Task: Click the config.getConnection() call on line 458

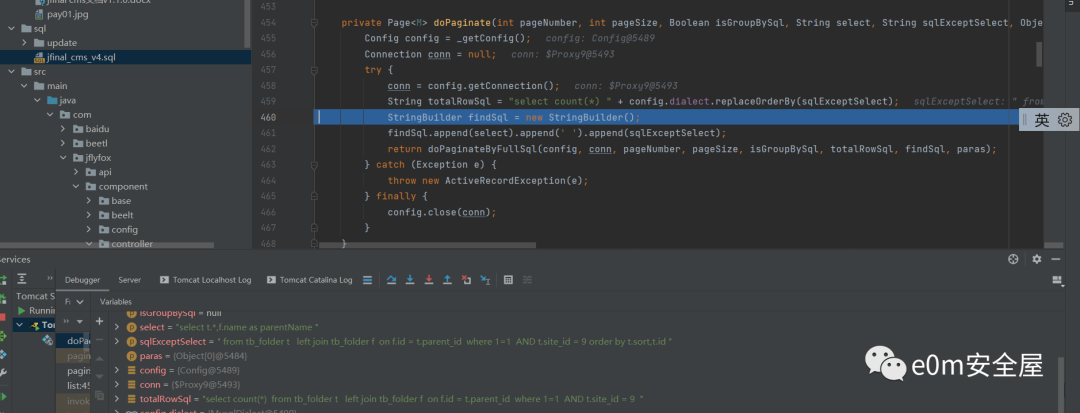Action: 493,86
